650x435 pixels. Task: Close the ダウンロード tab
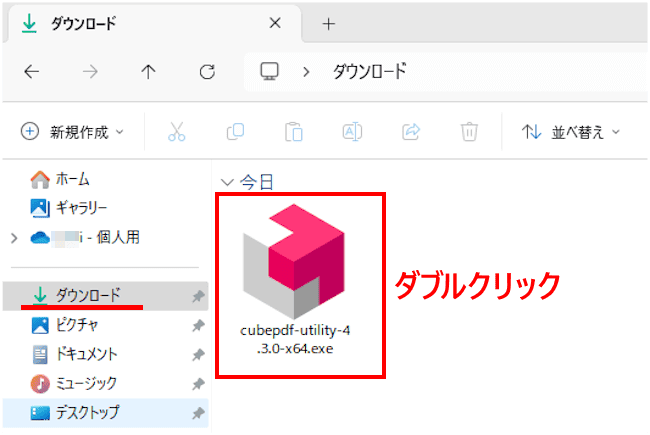point(275,23)
